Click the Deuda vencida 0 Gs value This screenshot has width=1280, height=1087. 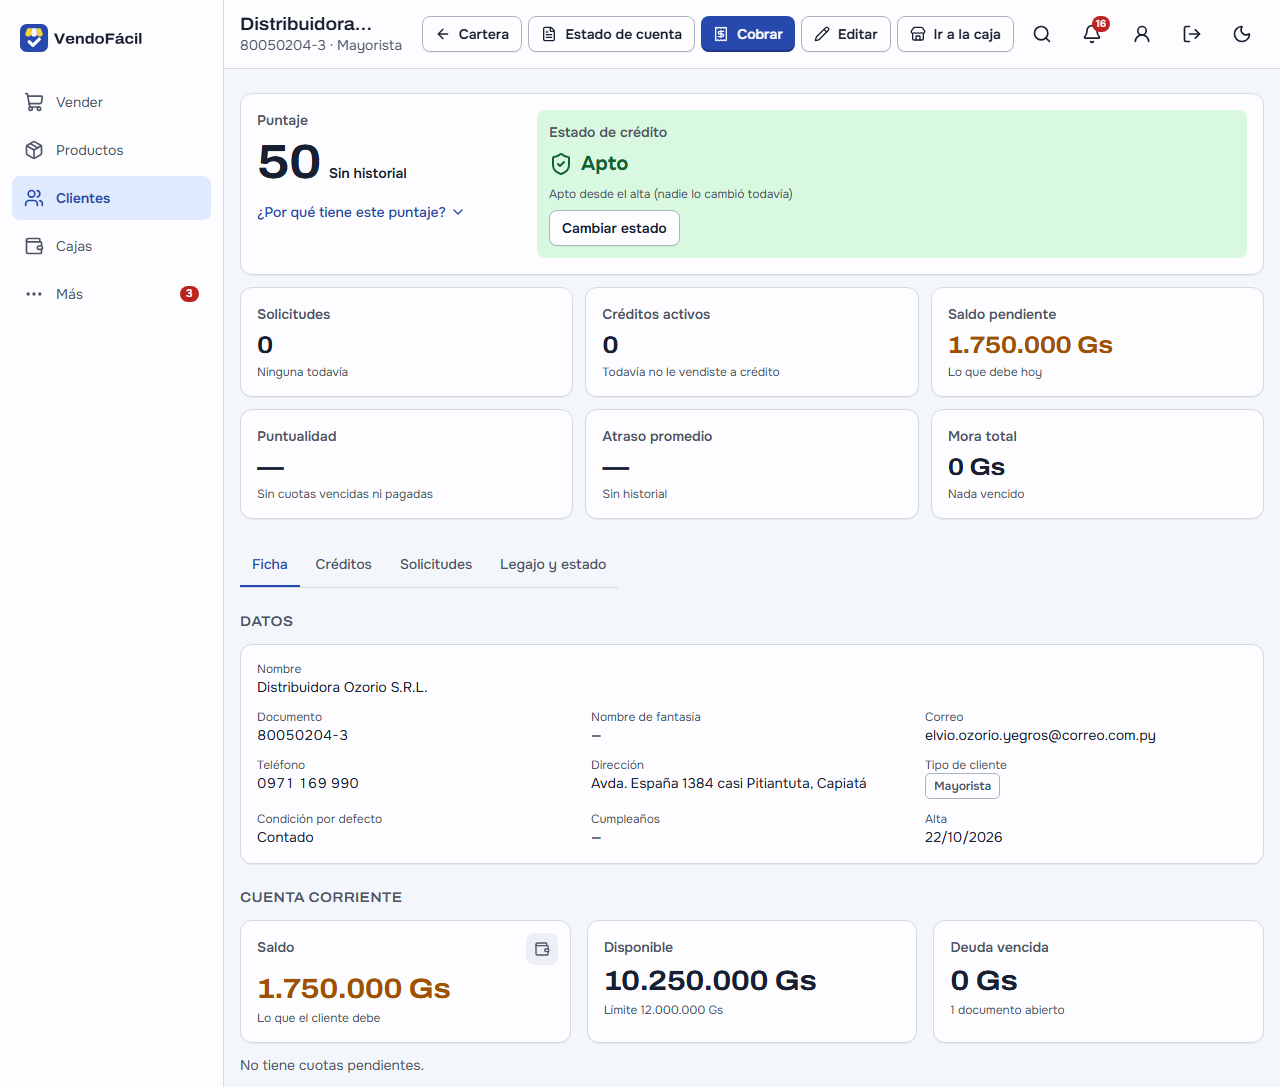pyautogui.click(x=984, y=980)
